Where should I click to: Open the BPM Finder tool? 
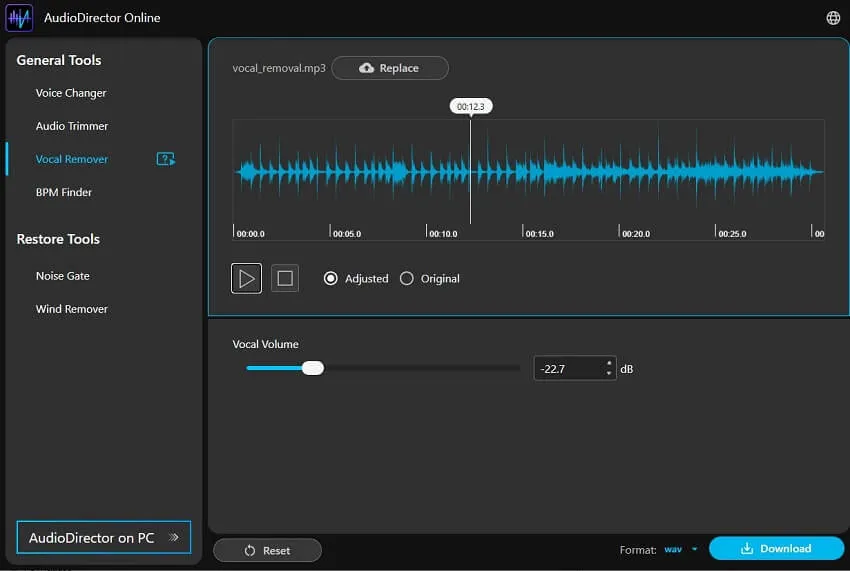pos(63,192)
